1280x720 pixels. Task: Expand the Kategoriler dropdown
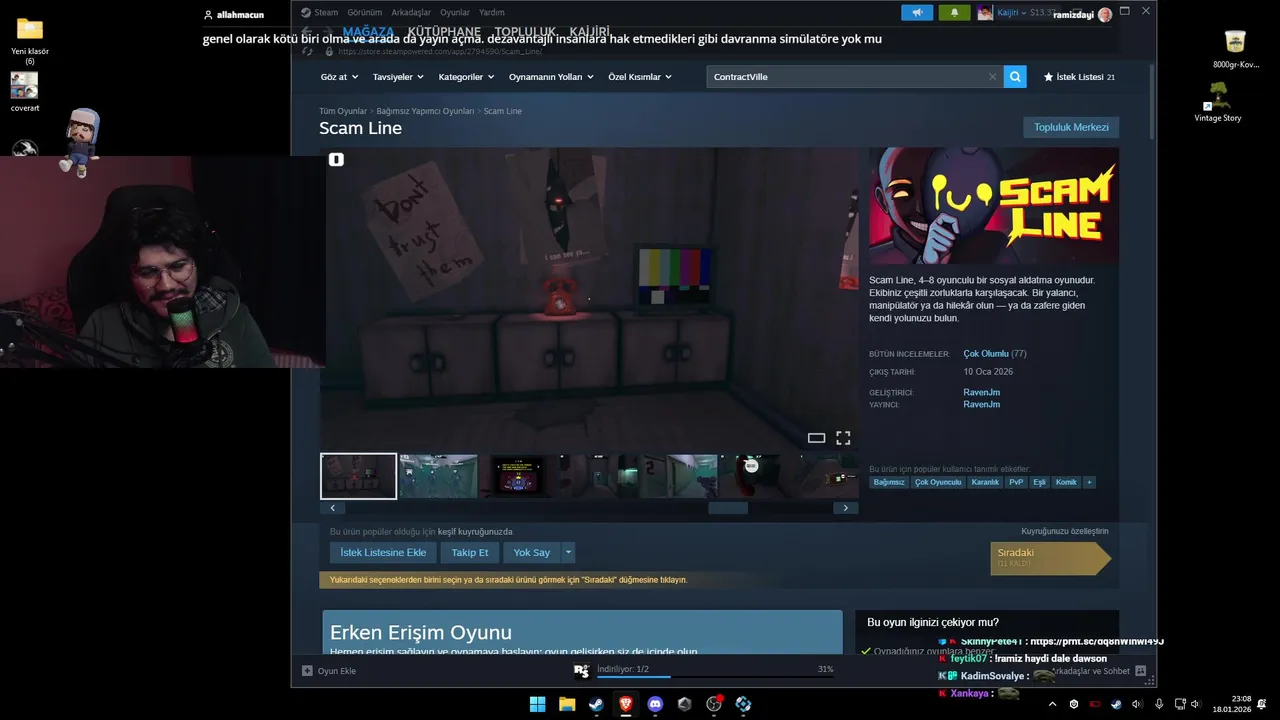click(x=466, y=77)
